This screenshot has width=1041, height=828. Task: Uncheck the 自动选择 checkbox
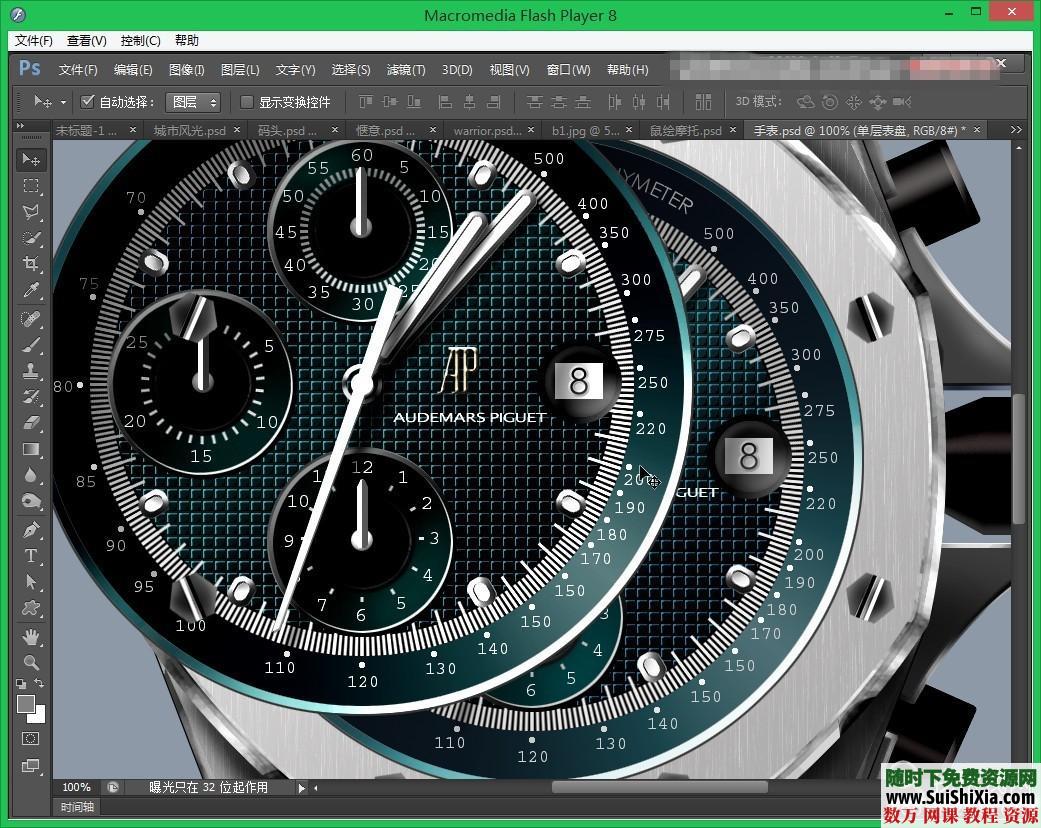[x=88, y=101]
